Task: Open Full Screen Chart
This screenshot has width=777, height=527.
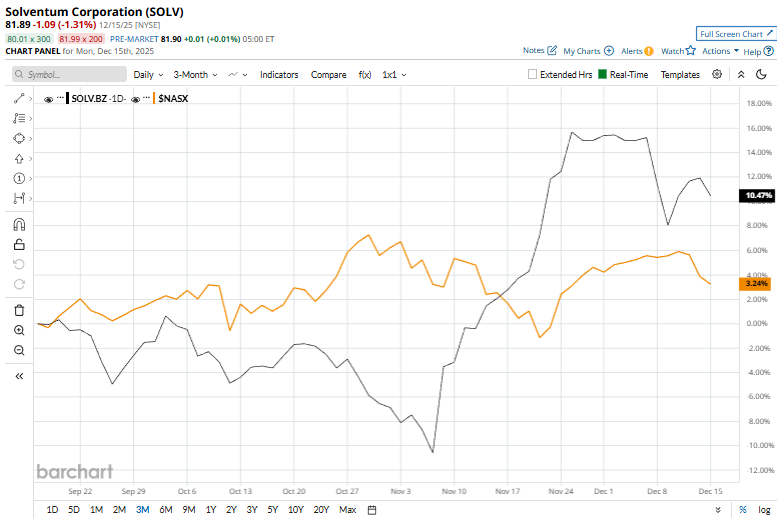Action: click(735, 34)
